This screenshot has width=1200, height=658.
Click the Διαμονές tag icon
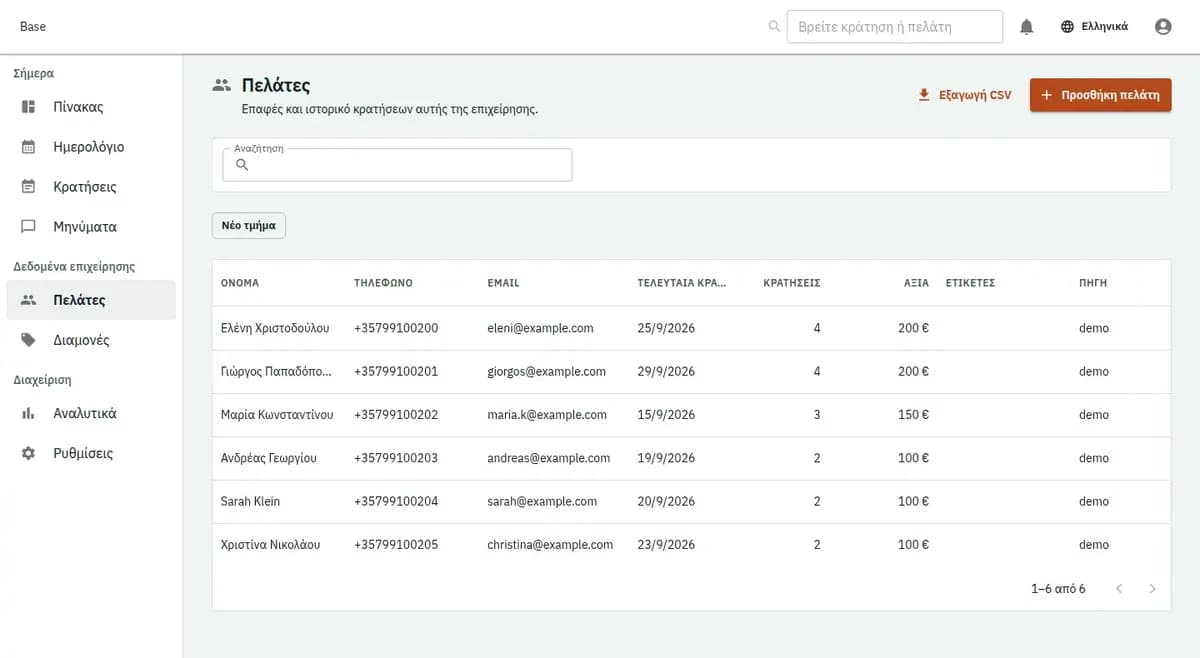(x=29, y=340)
